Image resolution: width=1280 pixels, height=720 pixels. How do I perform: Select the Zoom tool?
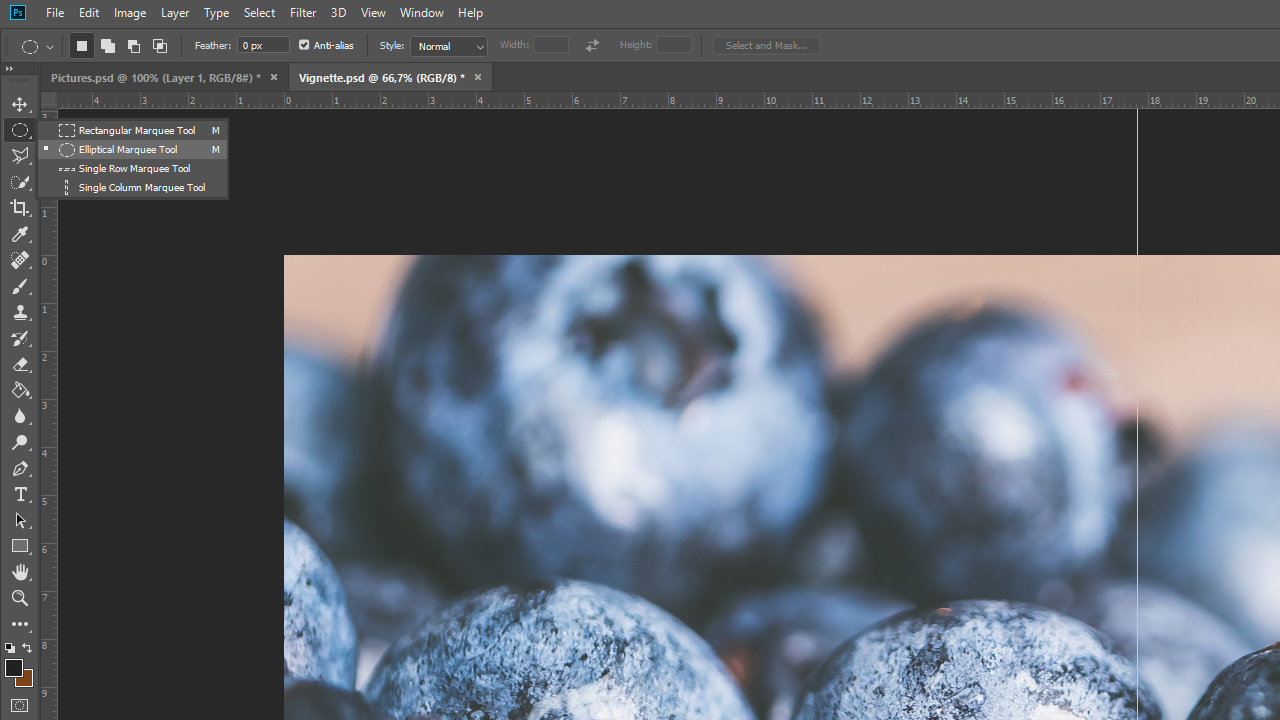point(20,598)
